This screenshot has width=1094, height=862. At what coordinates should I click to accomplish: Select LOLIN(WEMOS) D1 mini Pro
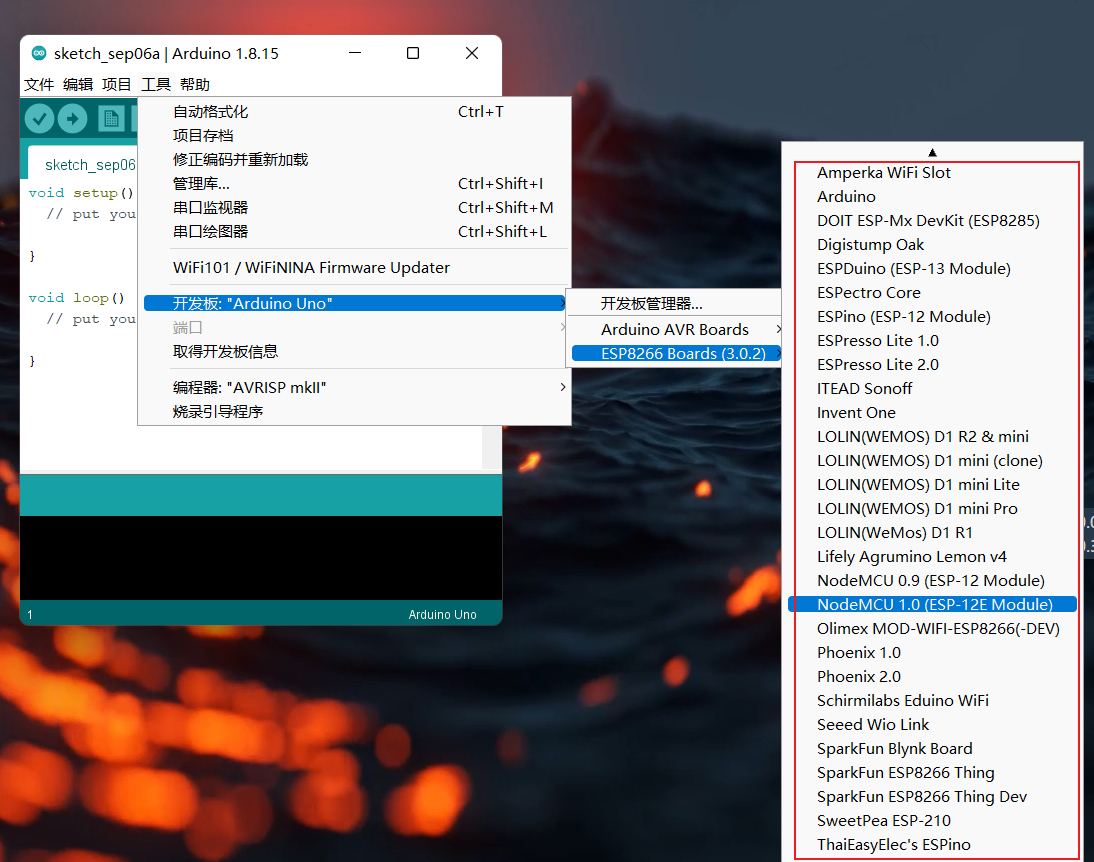pos(932,509)
